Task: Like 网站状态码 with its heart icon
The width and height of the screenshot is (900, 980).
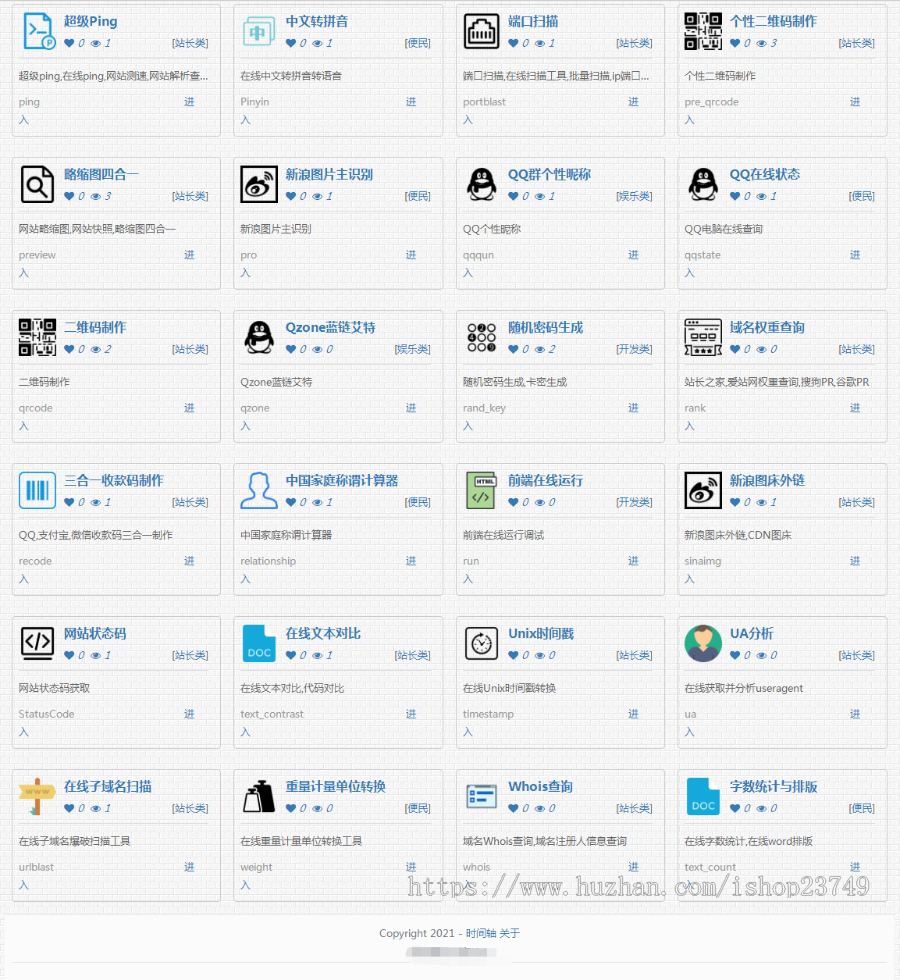Action: 69,656
